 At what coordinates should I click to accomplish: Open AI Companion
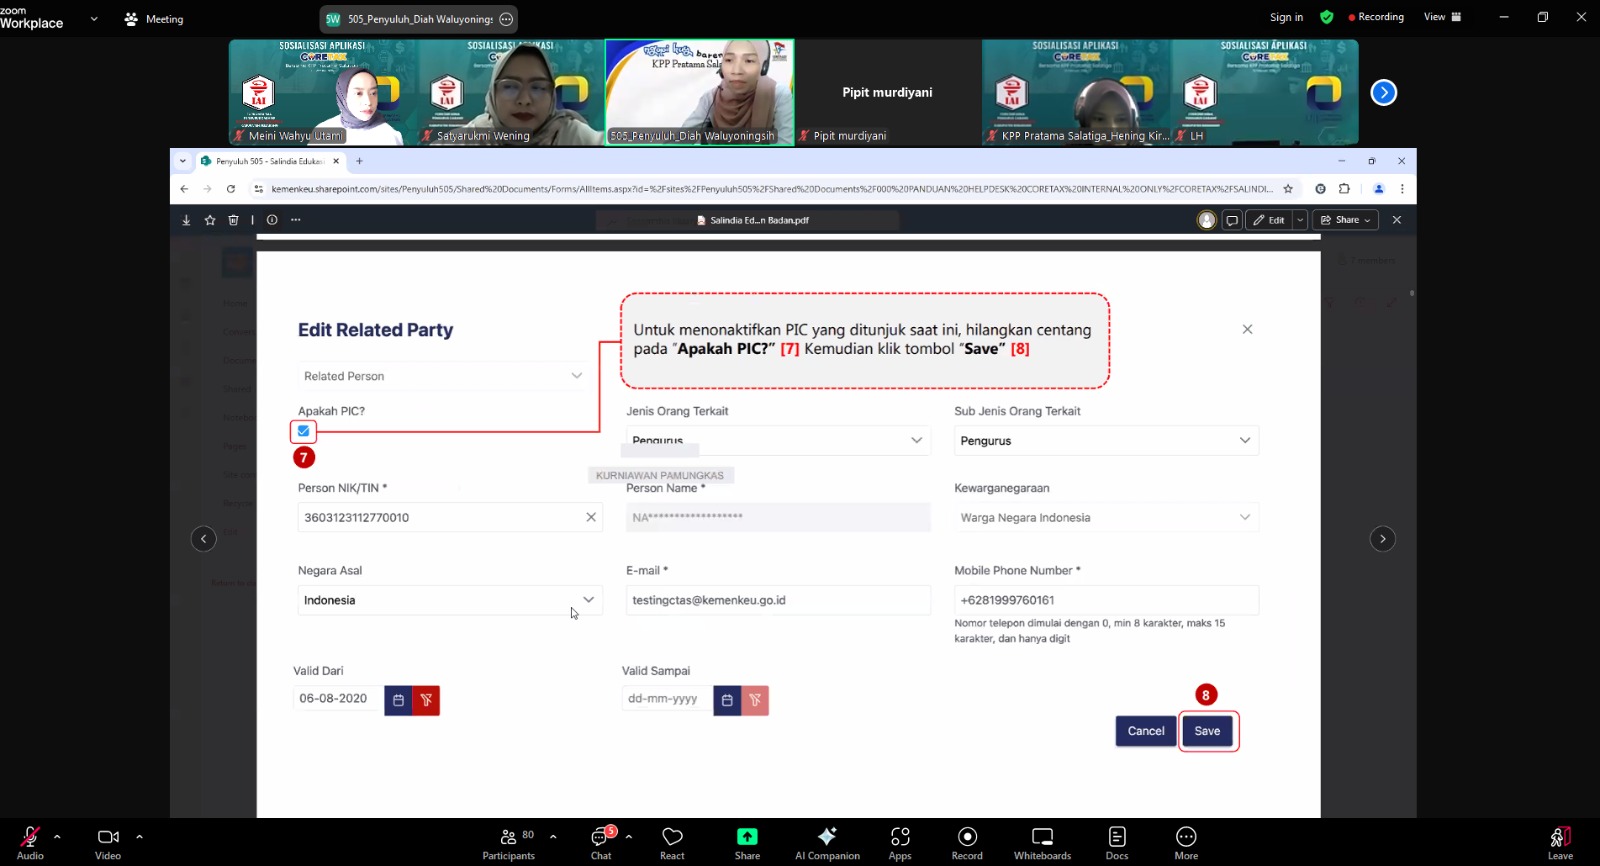(x=827, y=842)
